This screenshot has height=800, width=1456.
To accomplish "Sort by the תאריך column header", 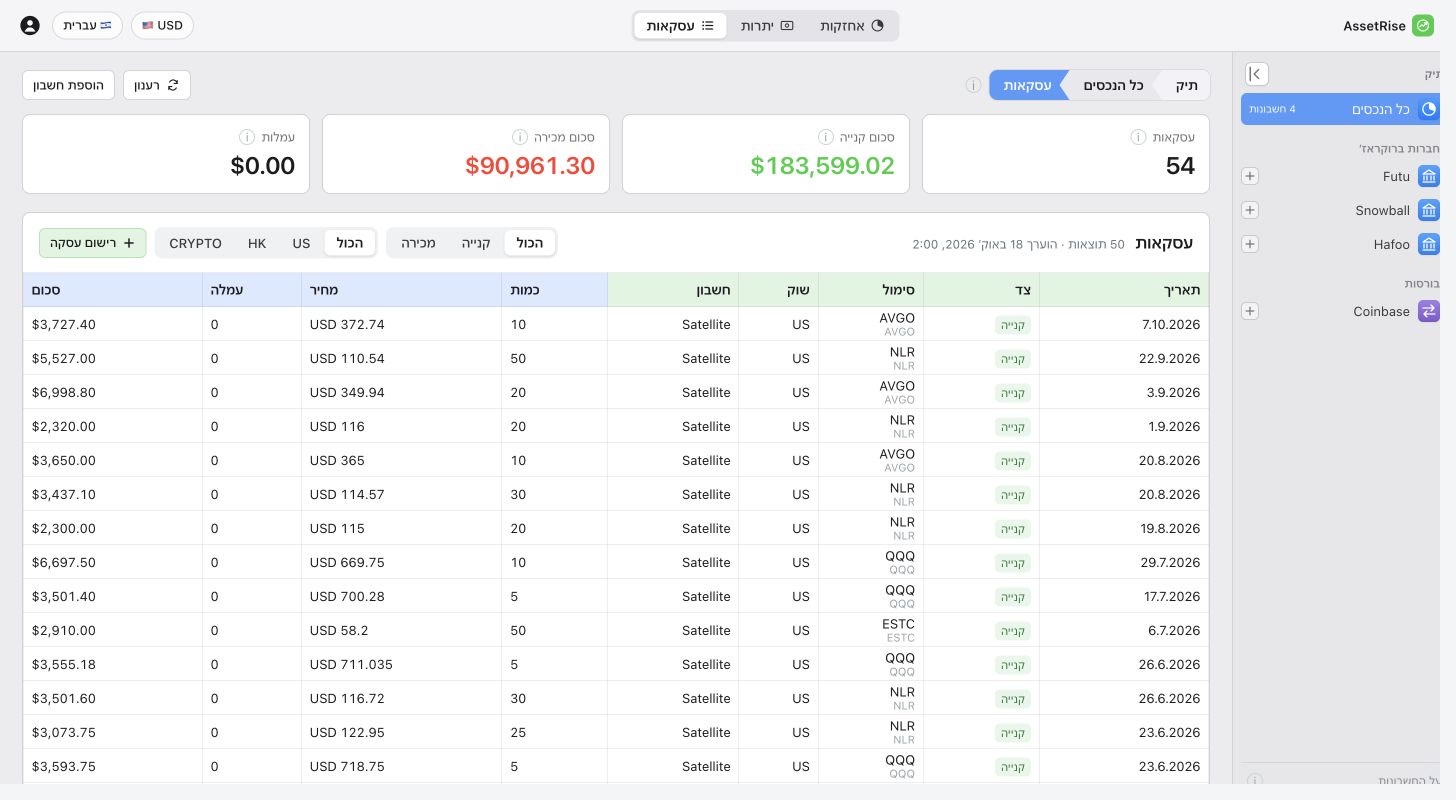I will pyautogui.click(x=1124, y=290).
